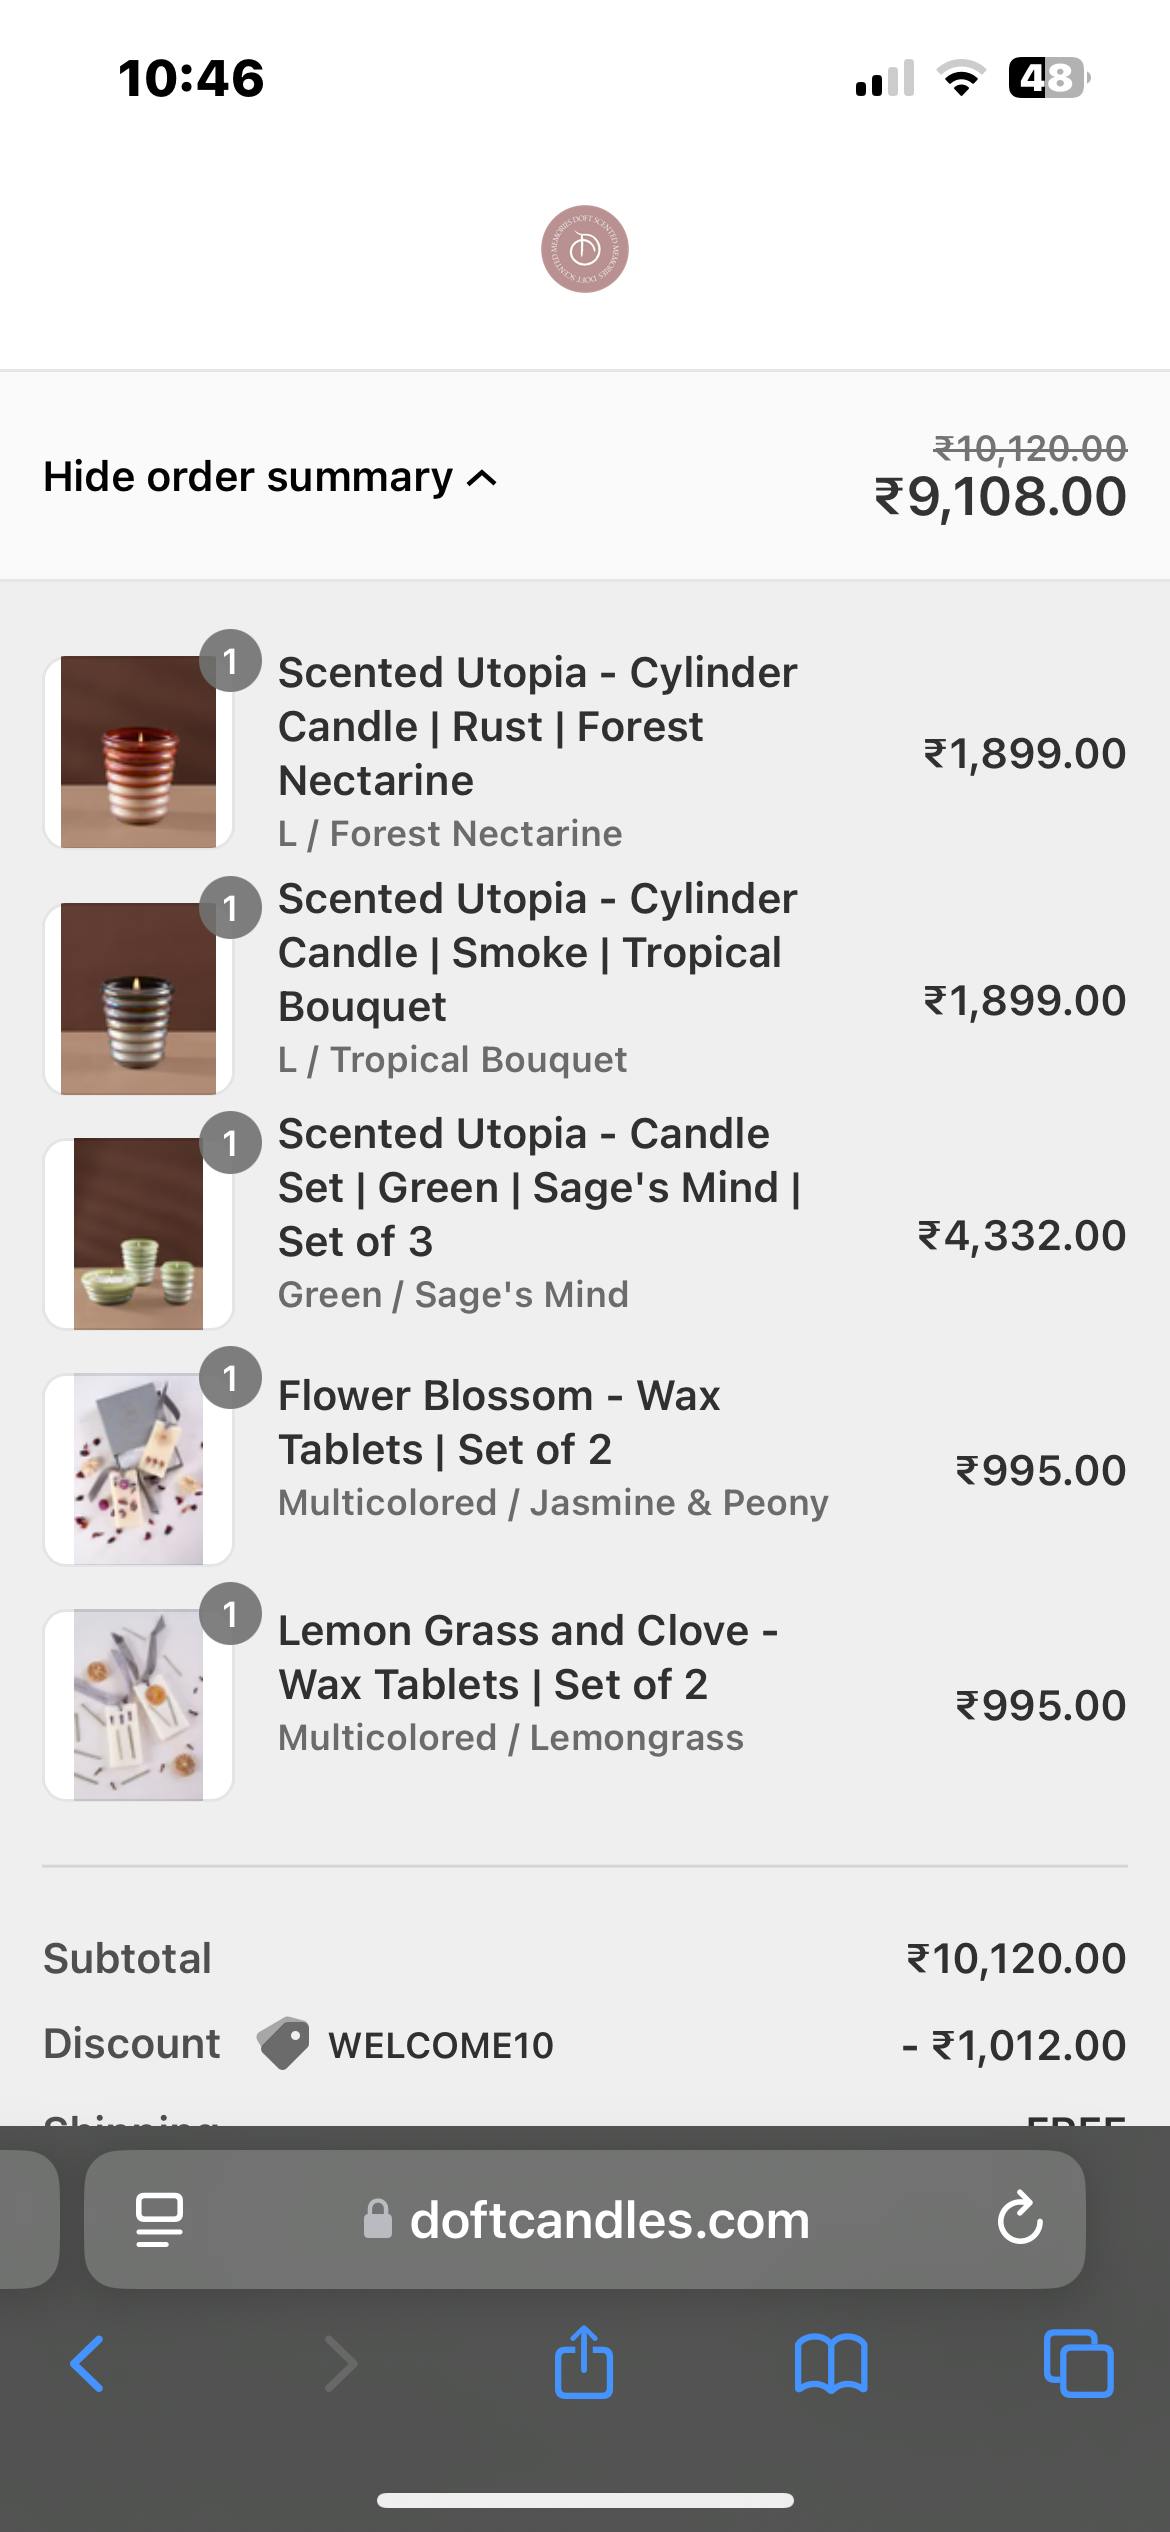Screen dimensions: 1170x2532
Task: Open the Green Sage's Mind candle set thumbnail
Action: click(x=138, y=1234)
